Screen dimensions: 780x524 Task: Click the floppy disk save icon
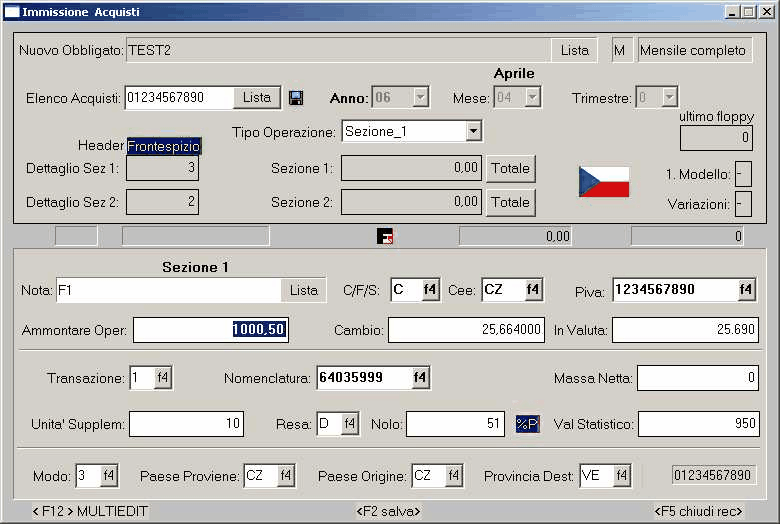pyautogui.click(x=296, y=98)
